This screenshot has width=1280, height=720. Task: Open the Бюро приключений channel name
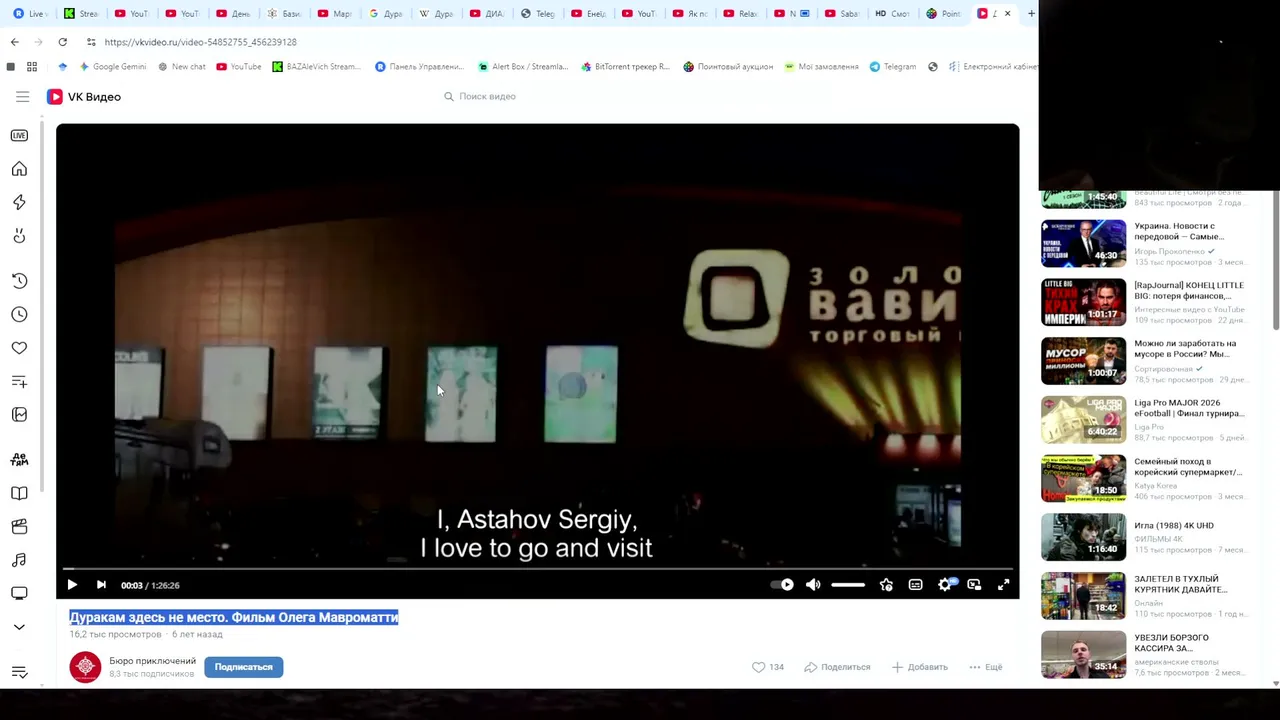click(x=152, y=661)
